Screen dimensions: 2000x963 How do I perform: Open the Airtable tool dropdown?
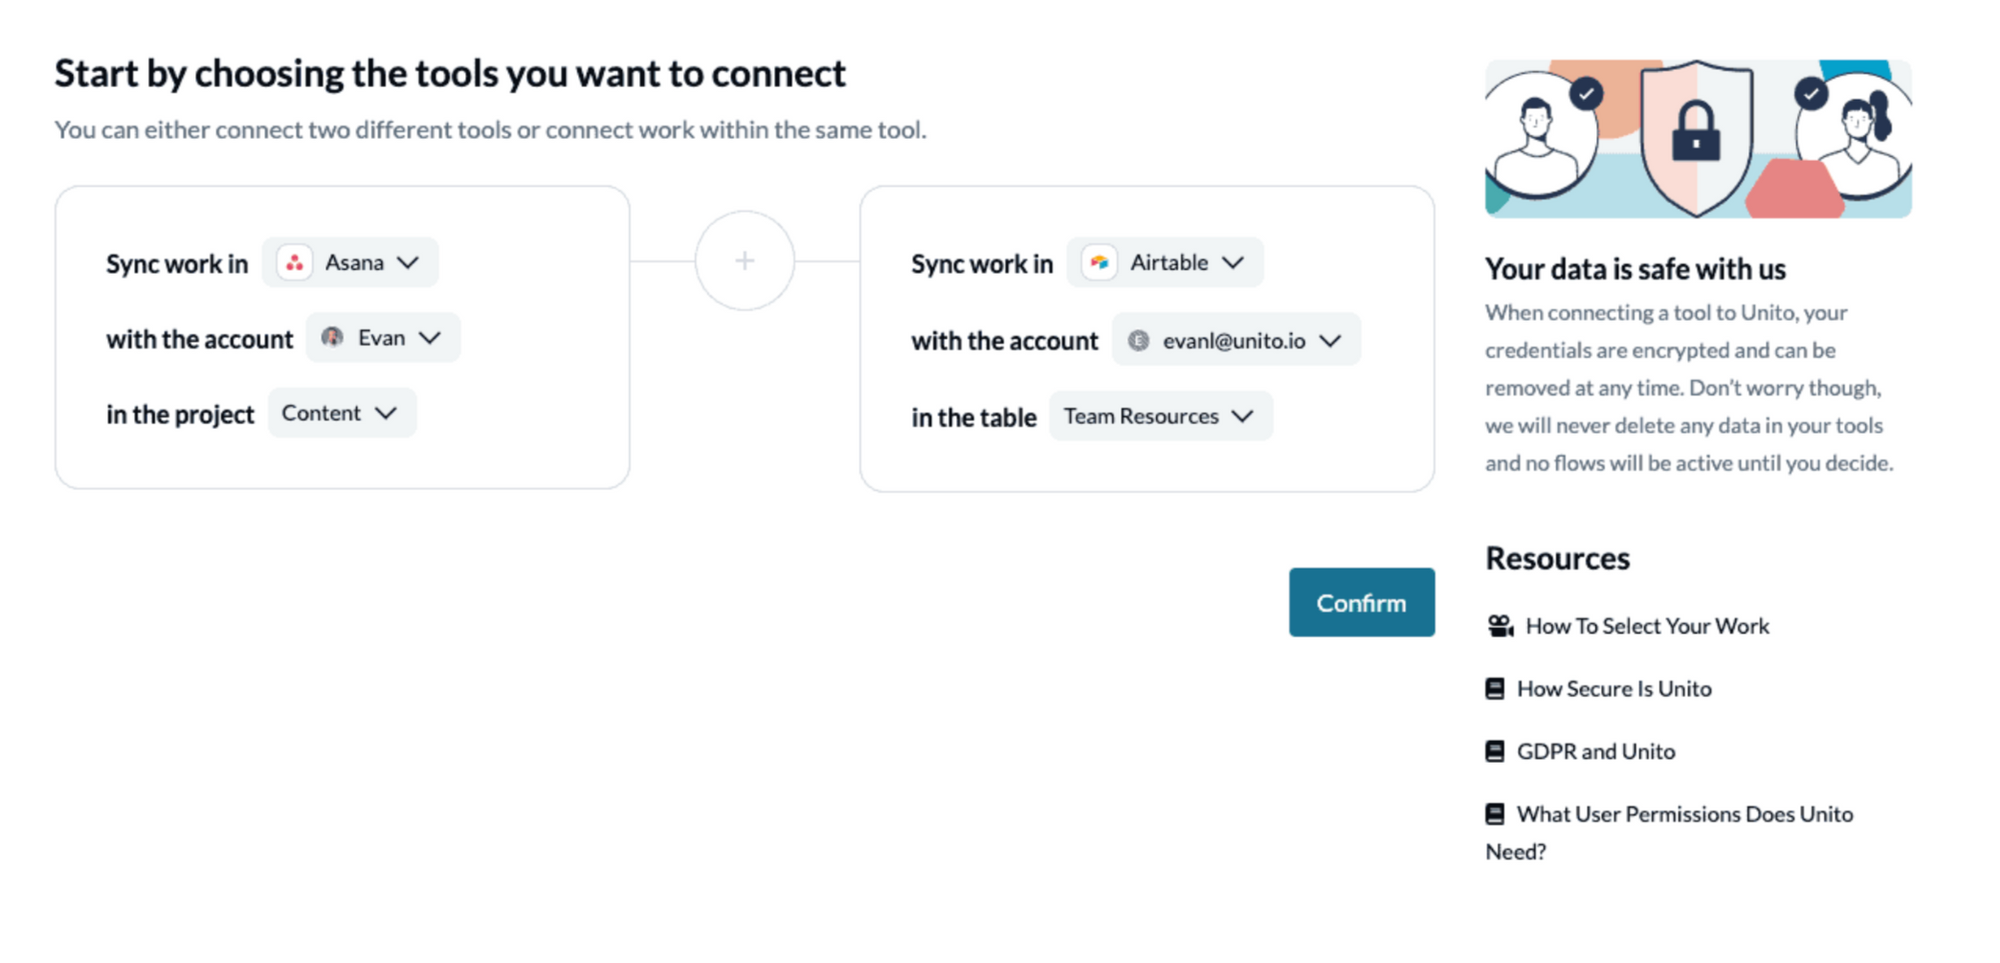pyautogui.click(x=1165, y=263)
